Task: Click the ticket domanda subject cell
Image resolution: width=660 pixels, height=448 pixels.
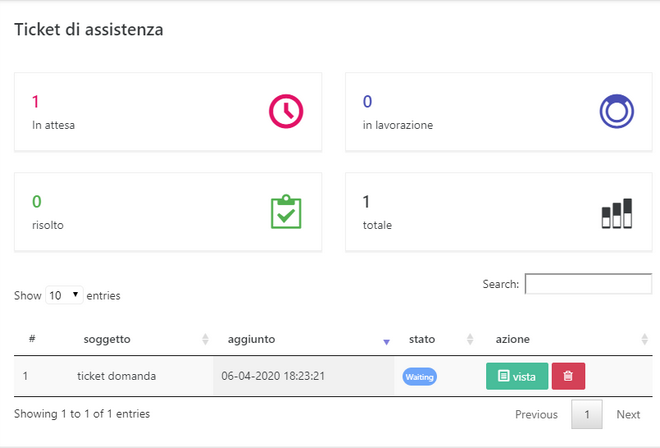Action: pos(116,376)
